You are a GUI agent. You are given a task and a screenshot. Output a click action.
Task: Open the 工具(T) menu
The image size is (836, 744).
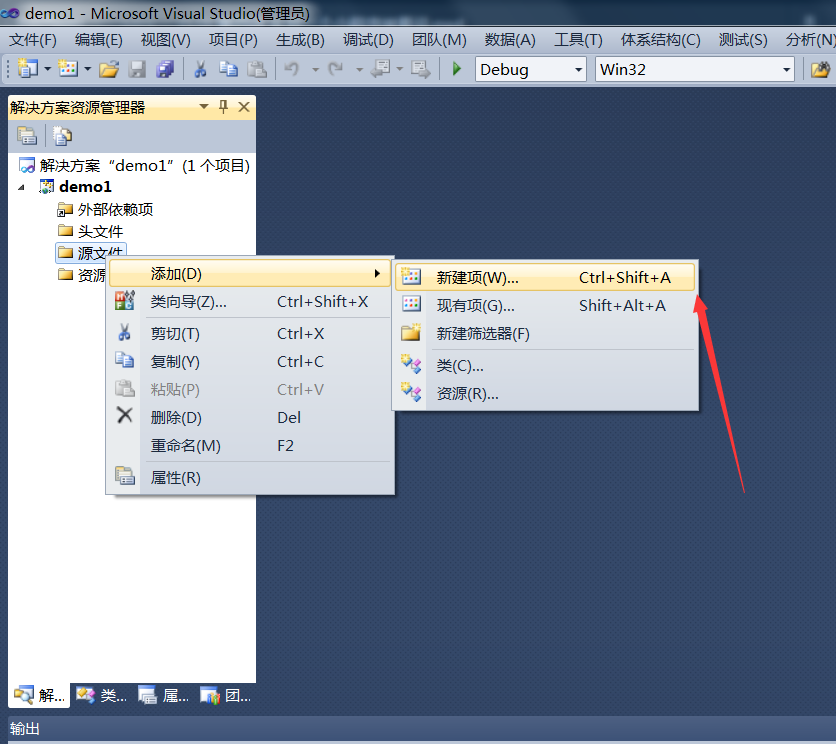tap(578, 40)
